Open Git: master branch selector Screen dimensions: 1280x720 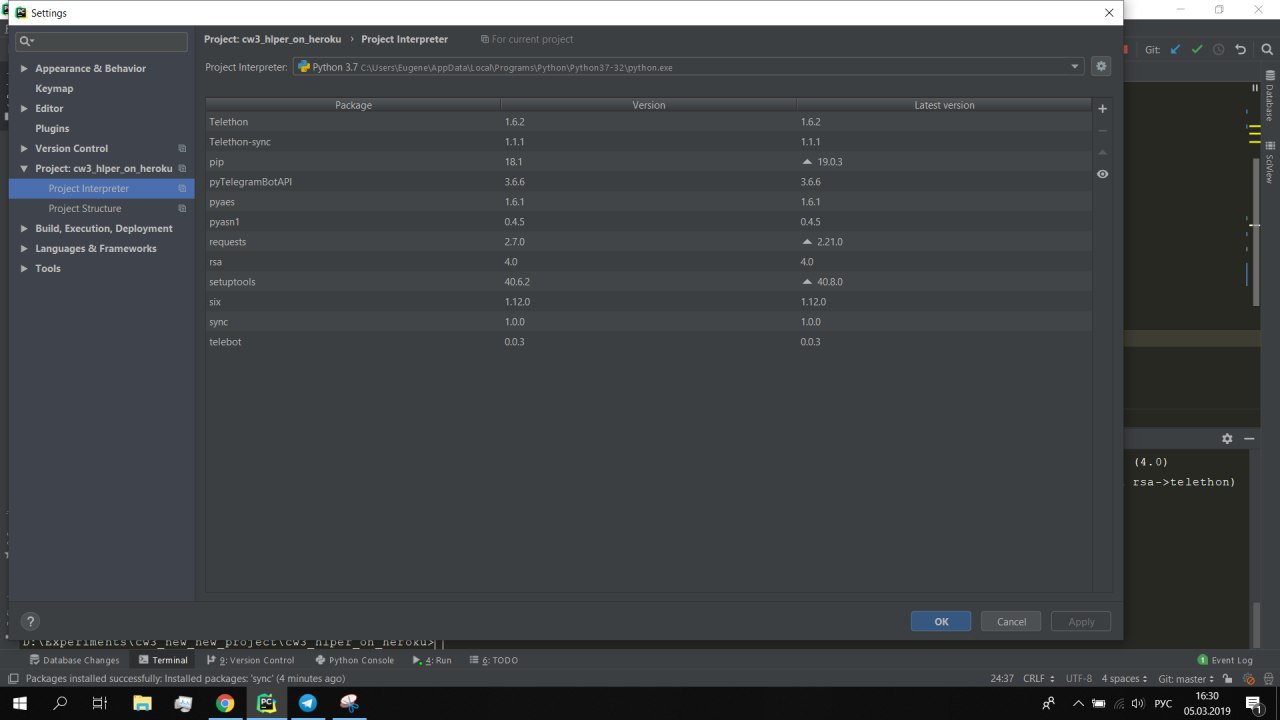[1187, 678]
